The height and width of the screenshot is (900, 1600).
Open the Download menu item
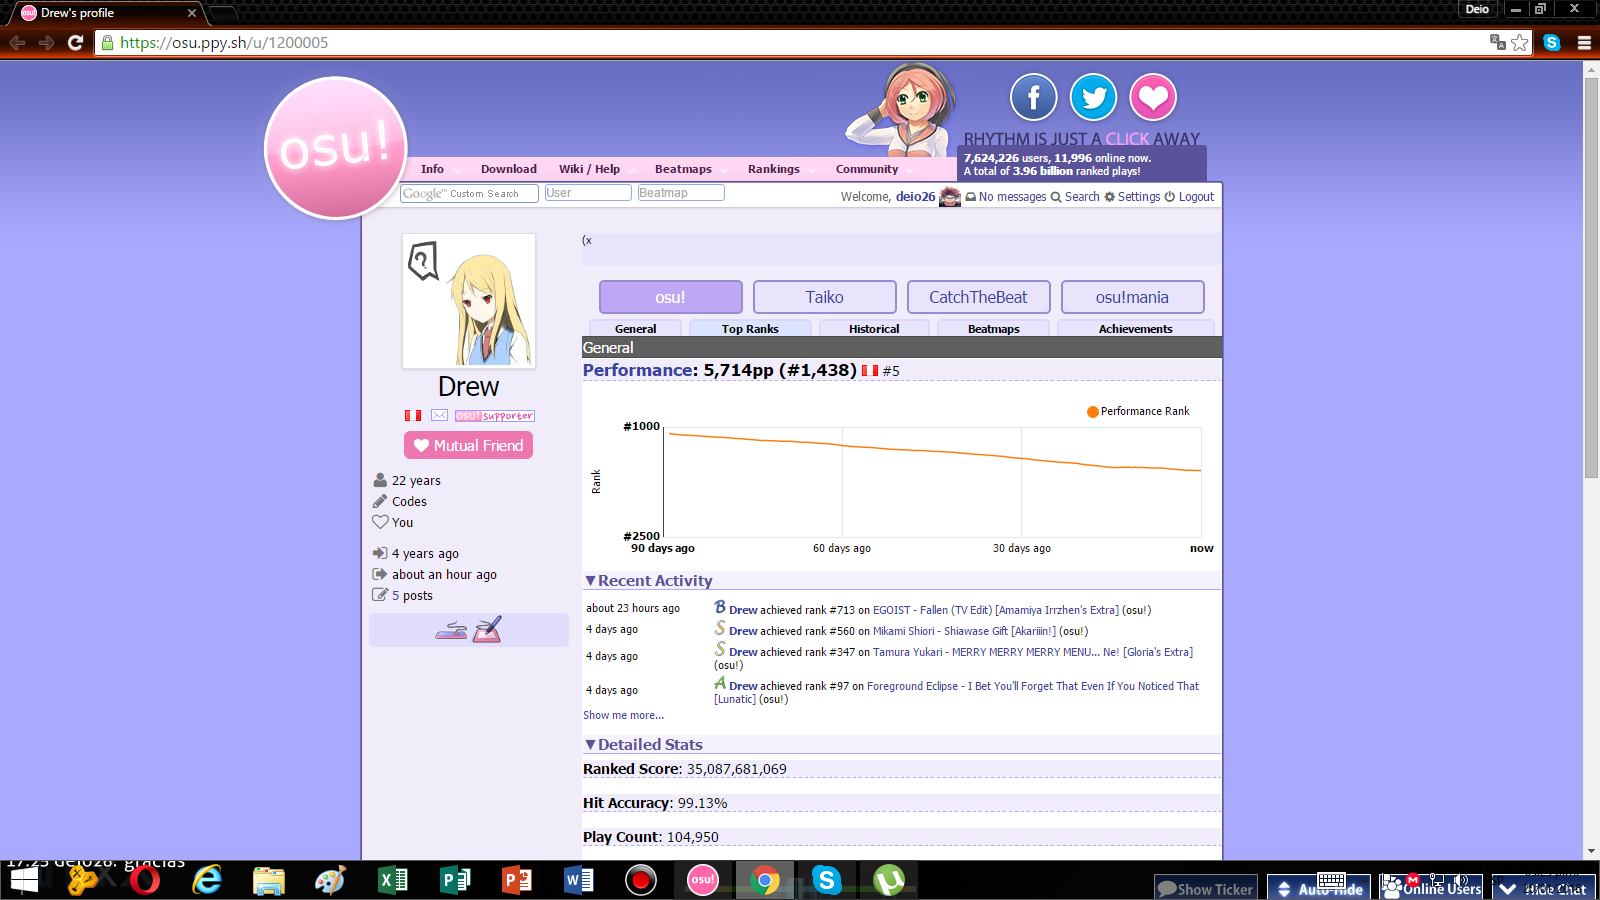pyautogui.click(x=508, y=169)
